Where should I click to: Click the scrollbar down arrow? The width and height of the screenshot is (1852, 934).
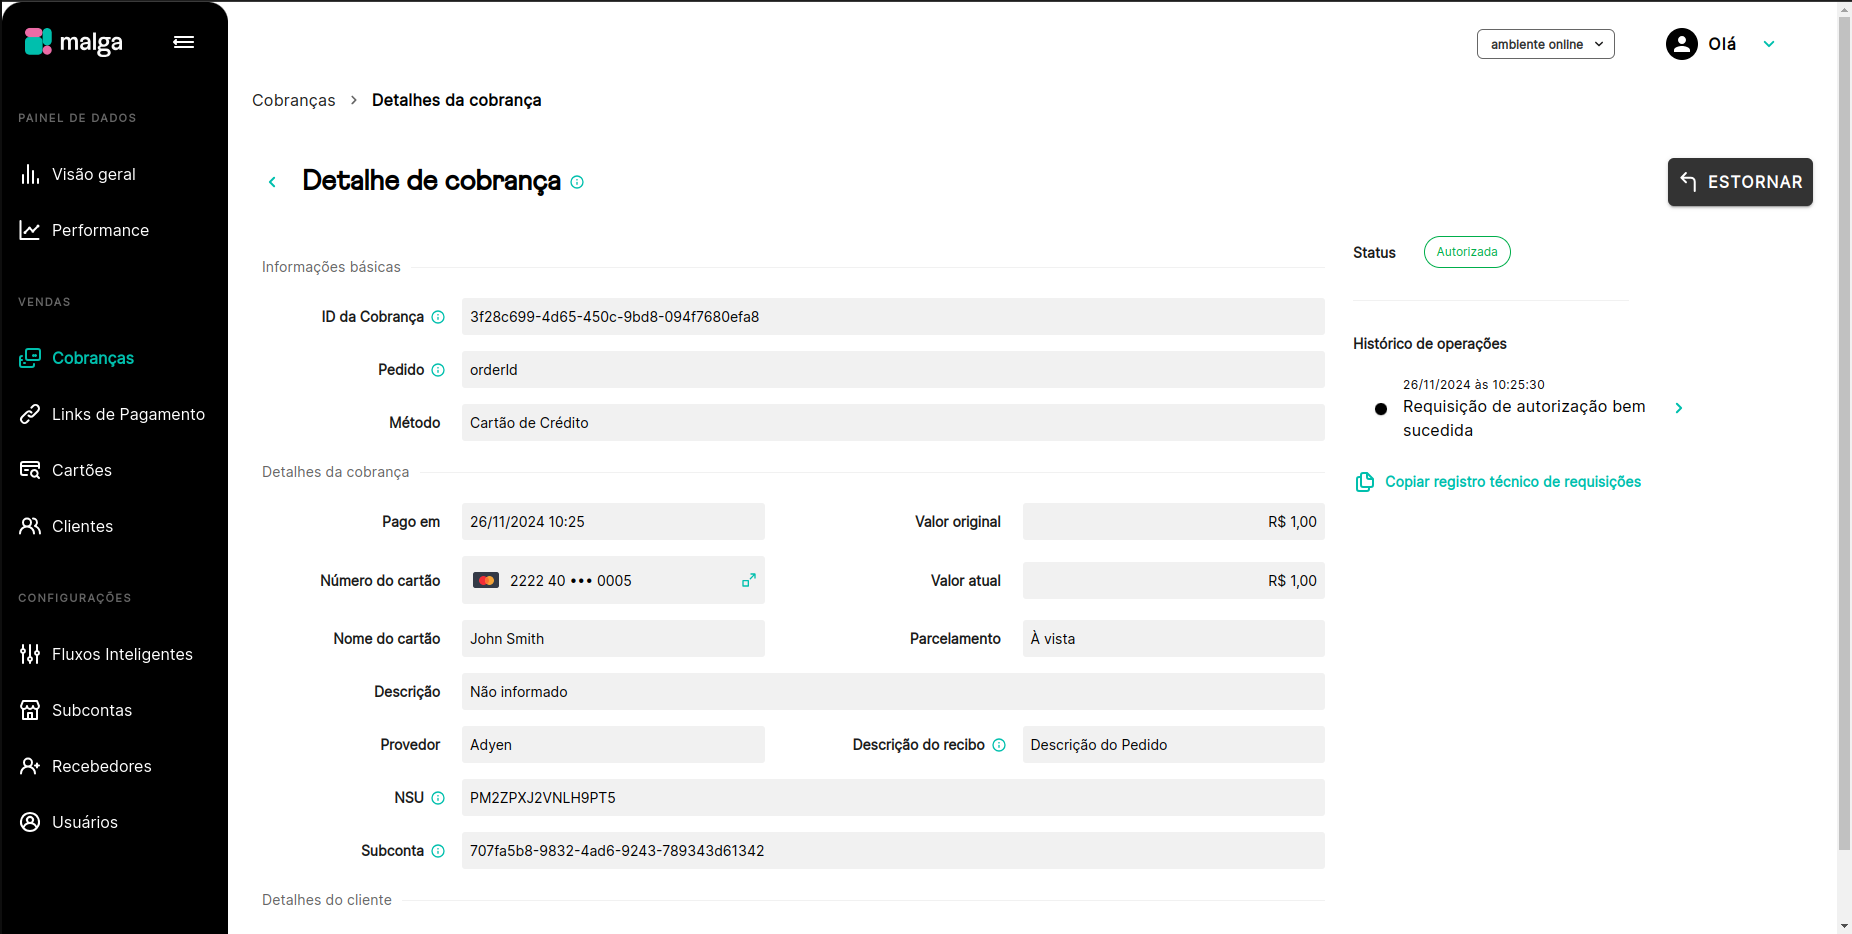[1844, 926]
